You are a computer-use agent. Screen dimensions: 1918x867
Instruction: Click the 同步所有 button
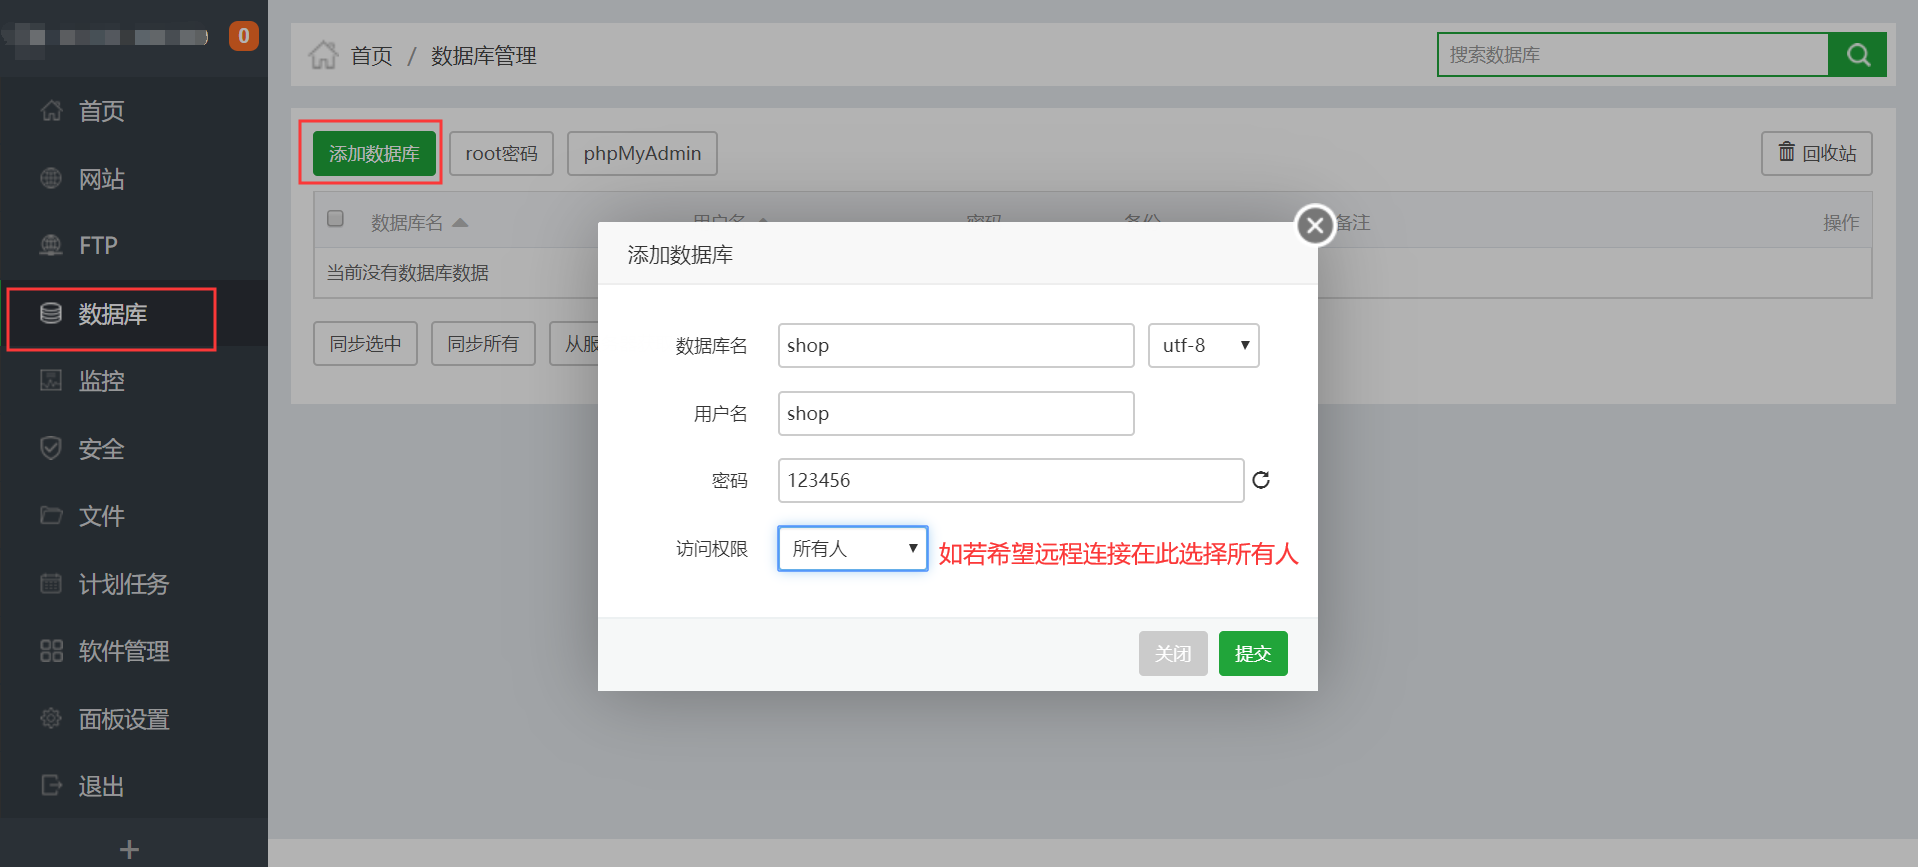click(x=483, y=343)
